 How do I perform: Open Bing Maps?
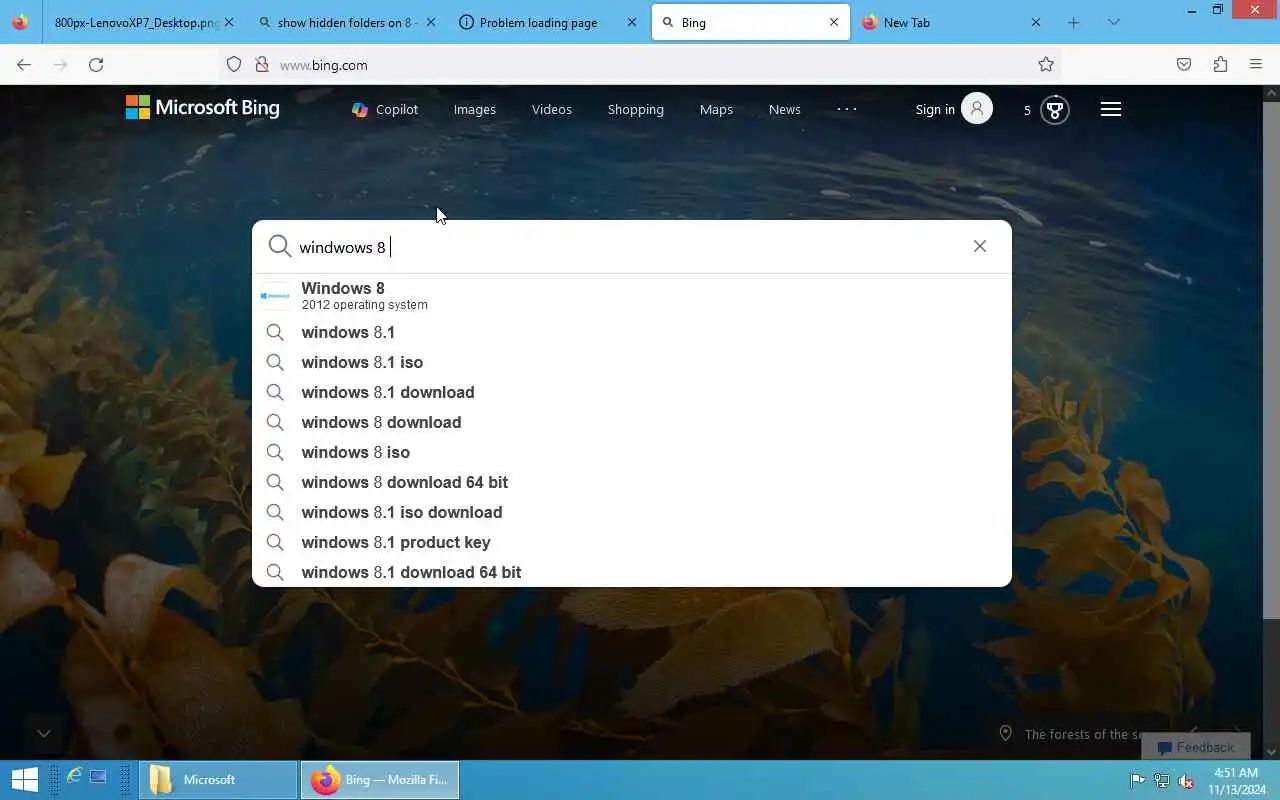tap(716, 109)
